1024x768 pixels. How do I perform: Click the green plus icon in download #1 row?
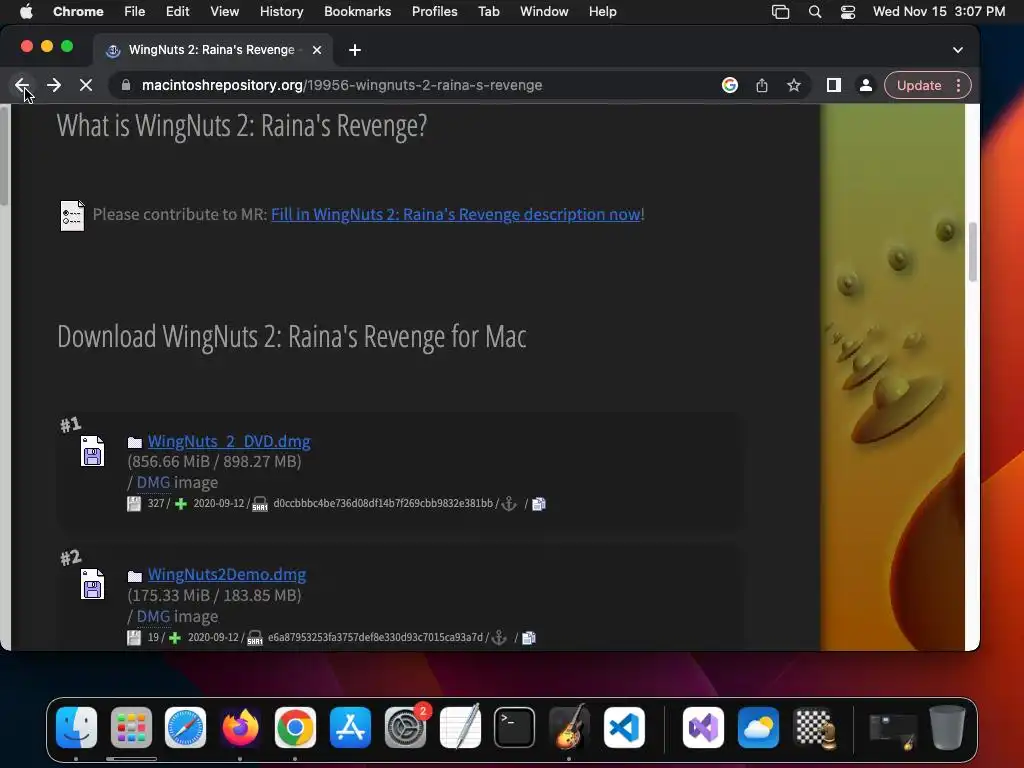point(181,504)
